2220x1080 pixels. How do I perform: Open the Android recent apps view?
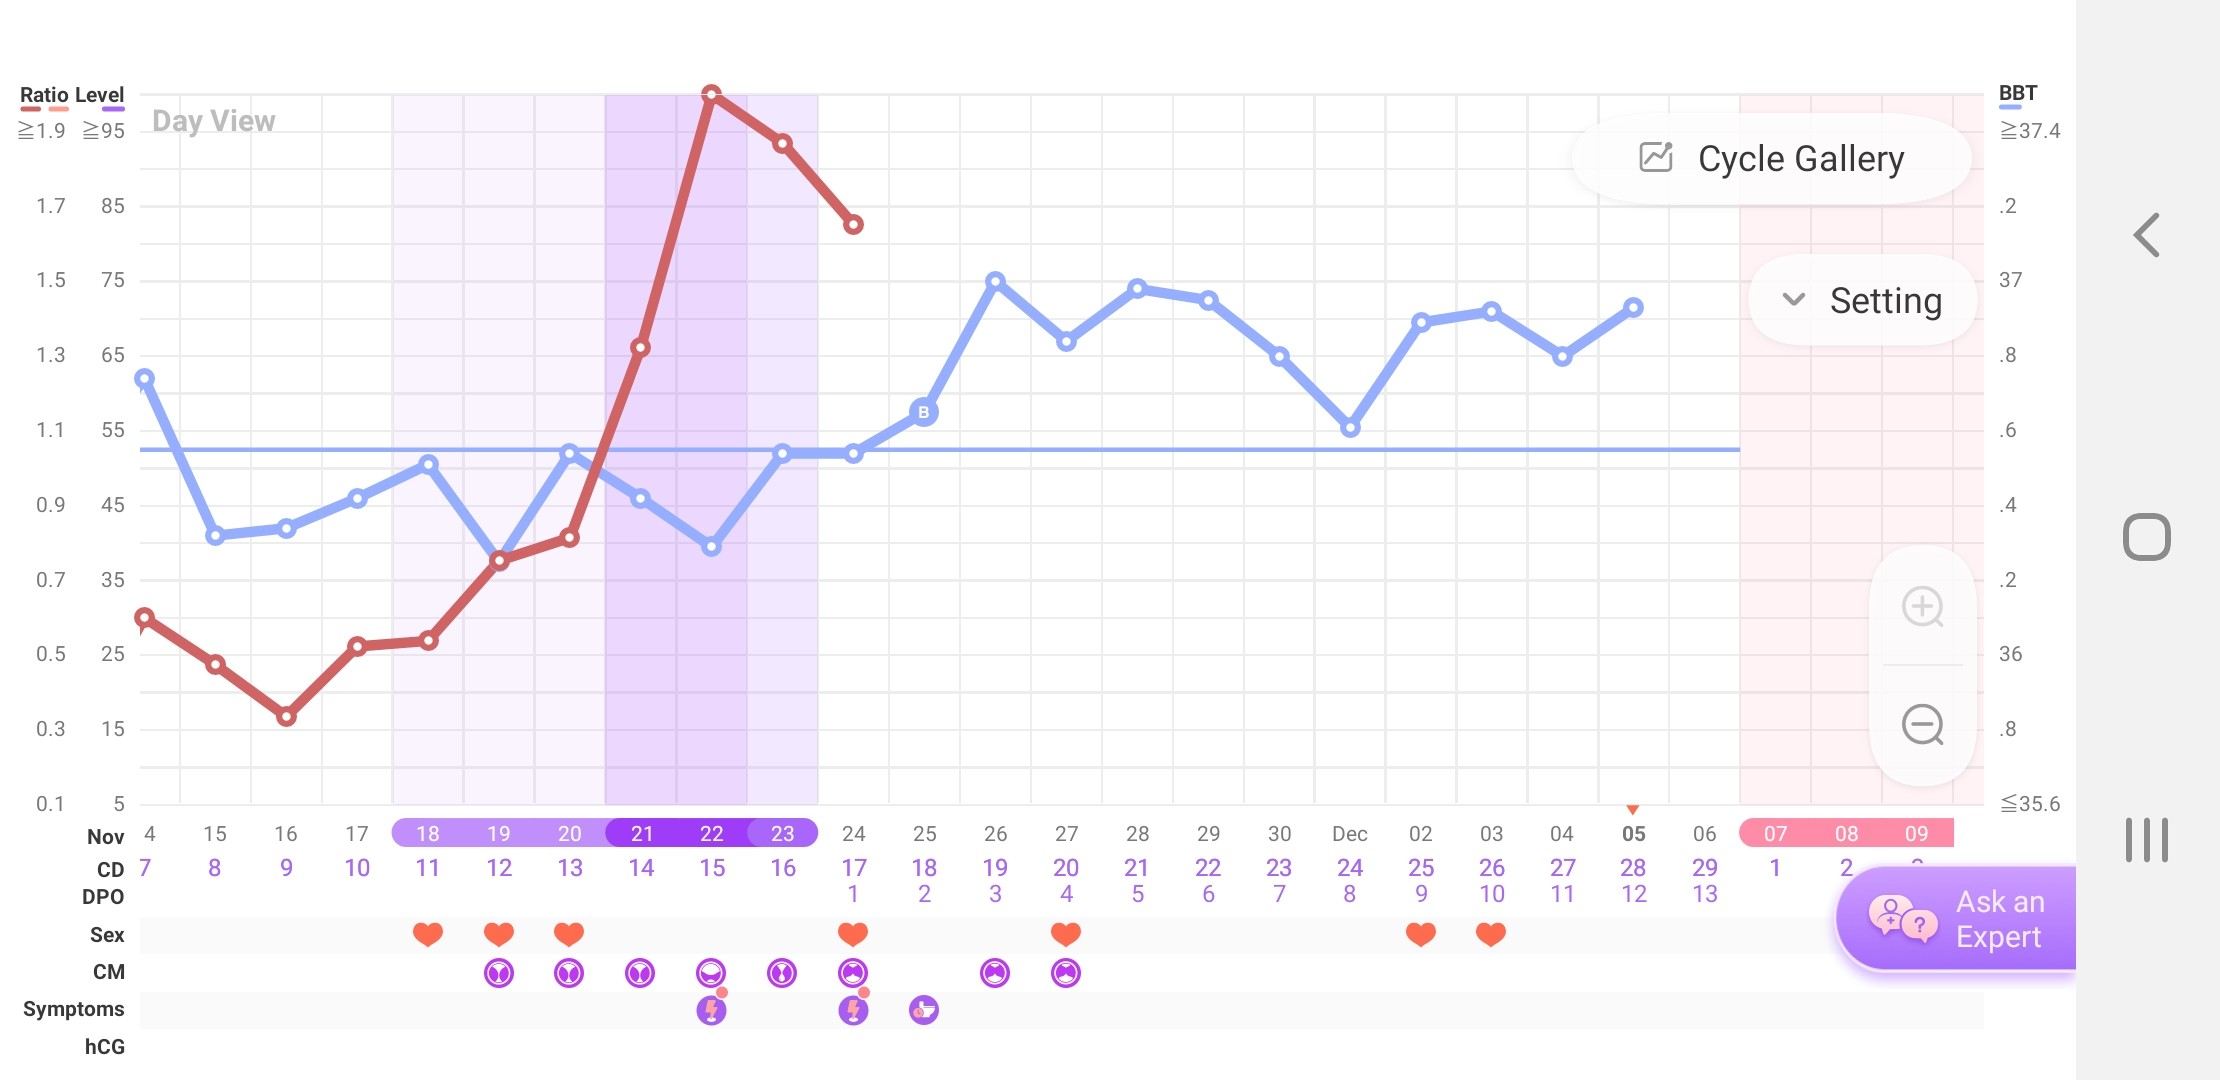[2146, 839]
